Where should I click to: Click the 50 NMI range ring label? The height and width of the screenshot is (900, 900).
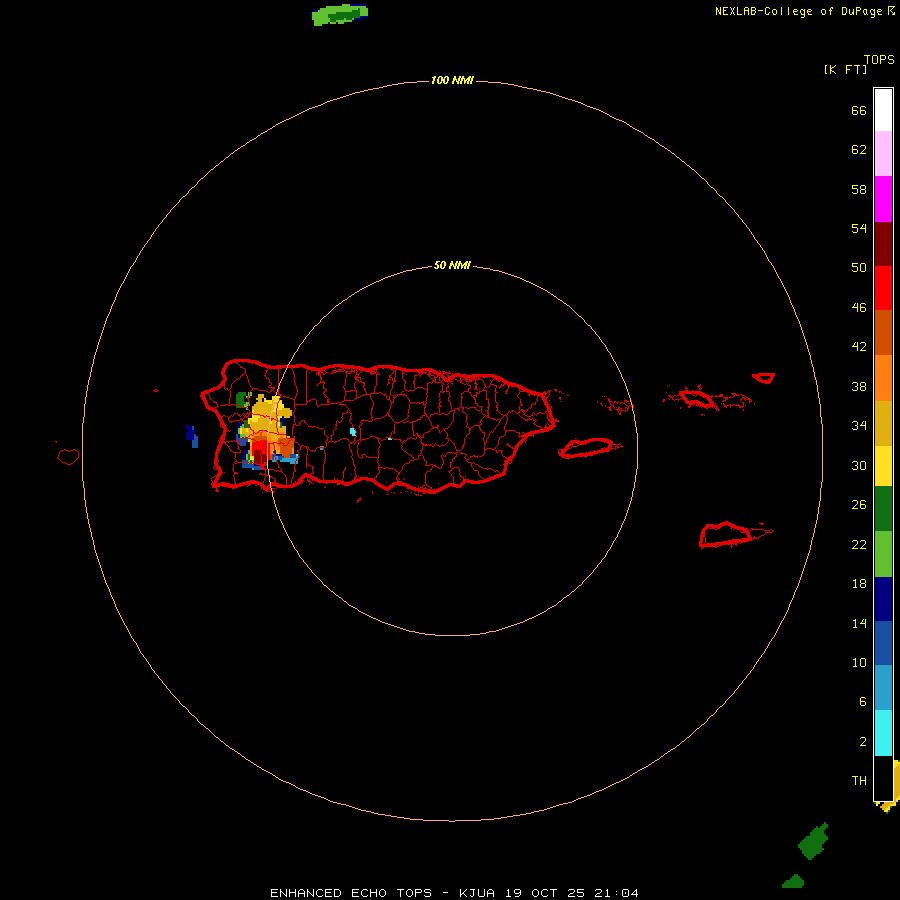[x=452, y=265]
